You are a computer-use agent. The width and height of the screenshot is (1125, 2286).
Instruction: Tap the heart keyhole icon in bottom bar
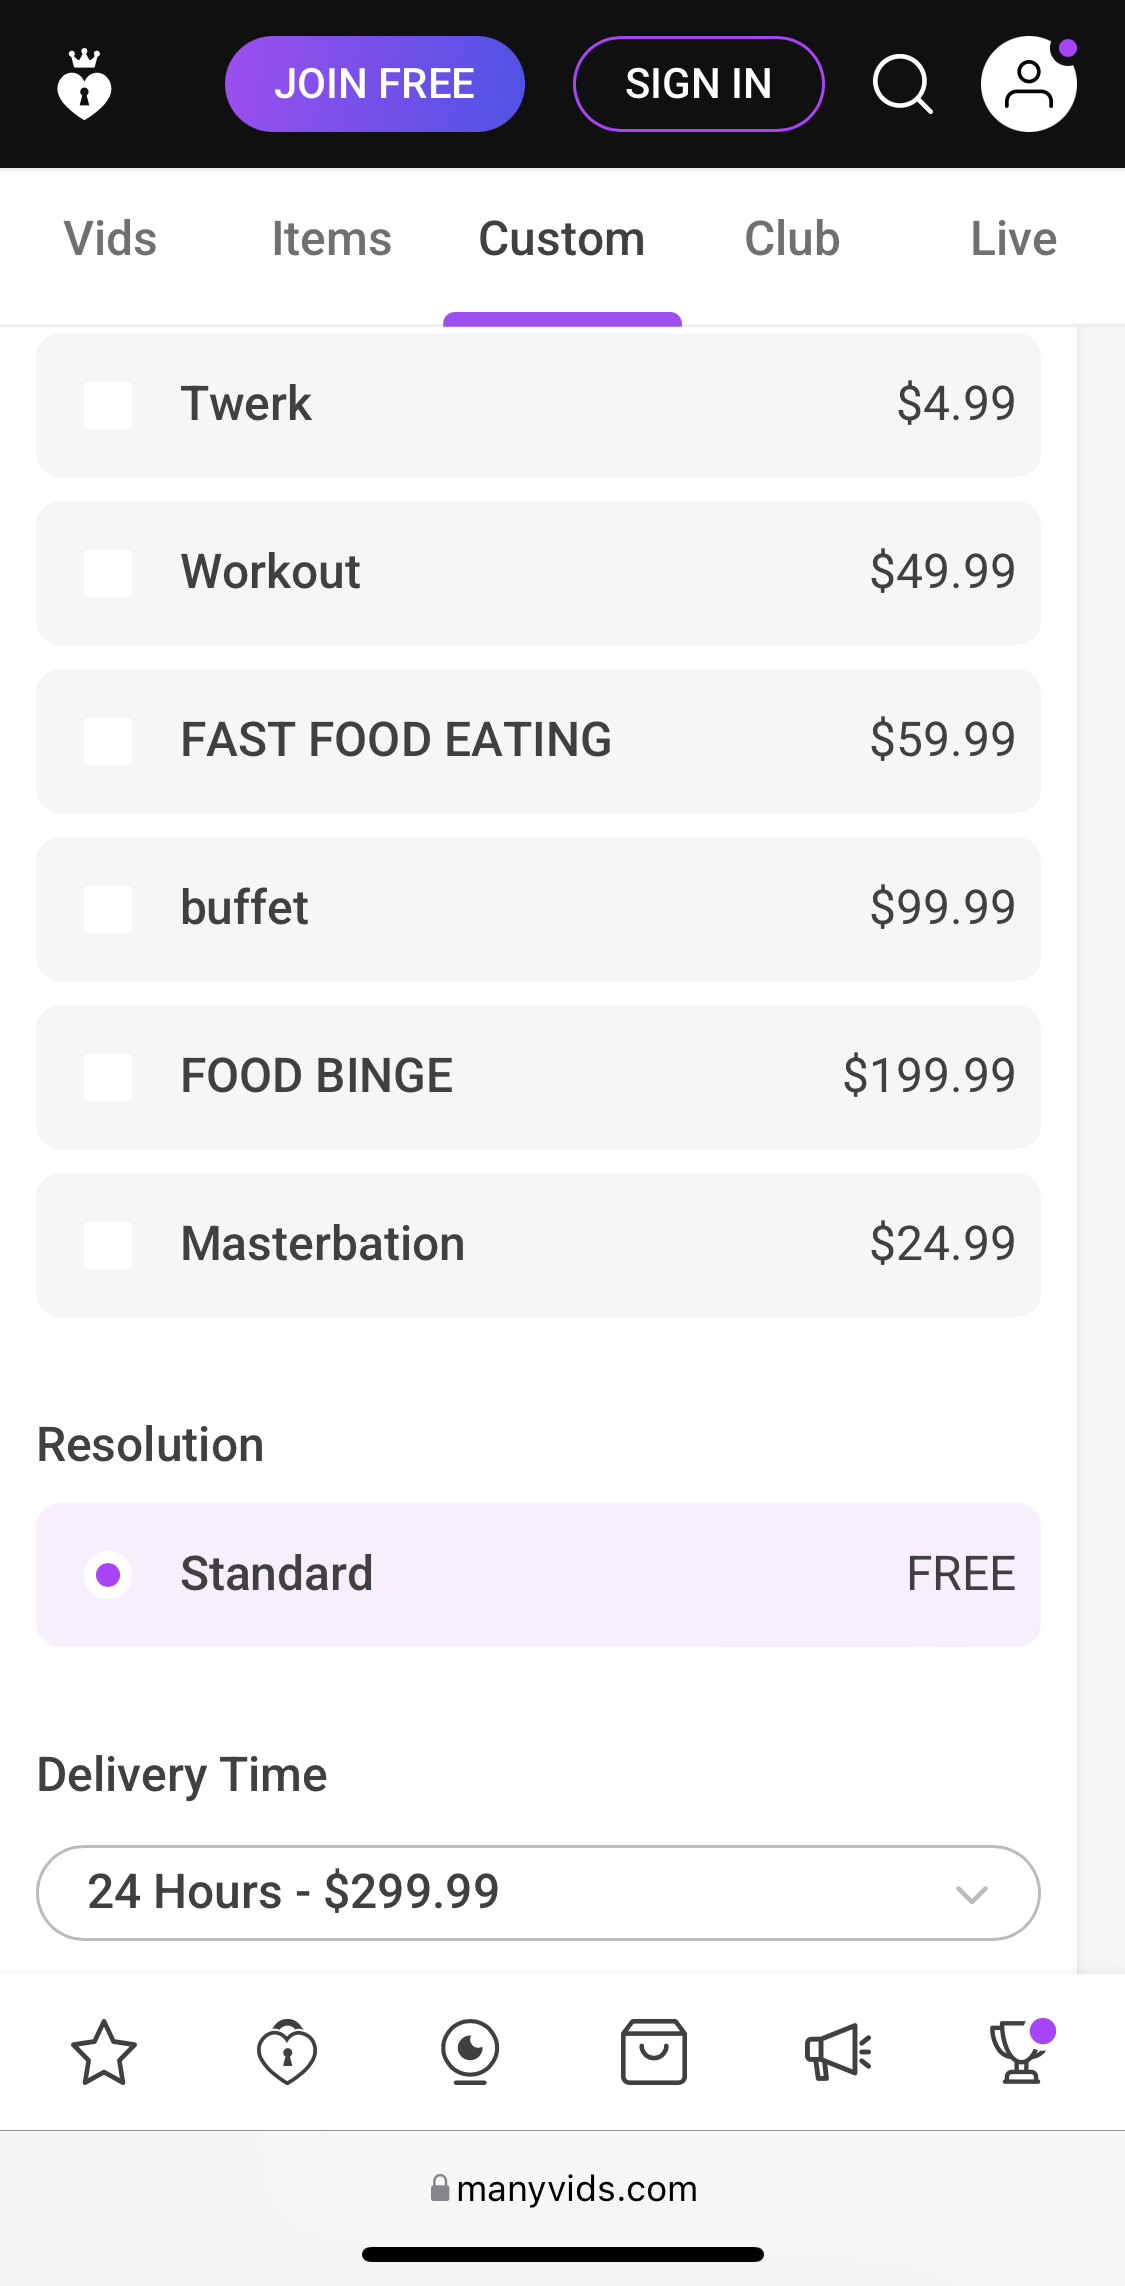click(287, 2052)
